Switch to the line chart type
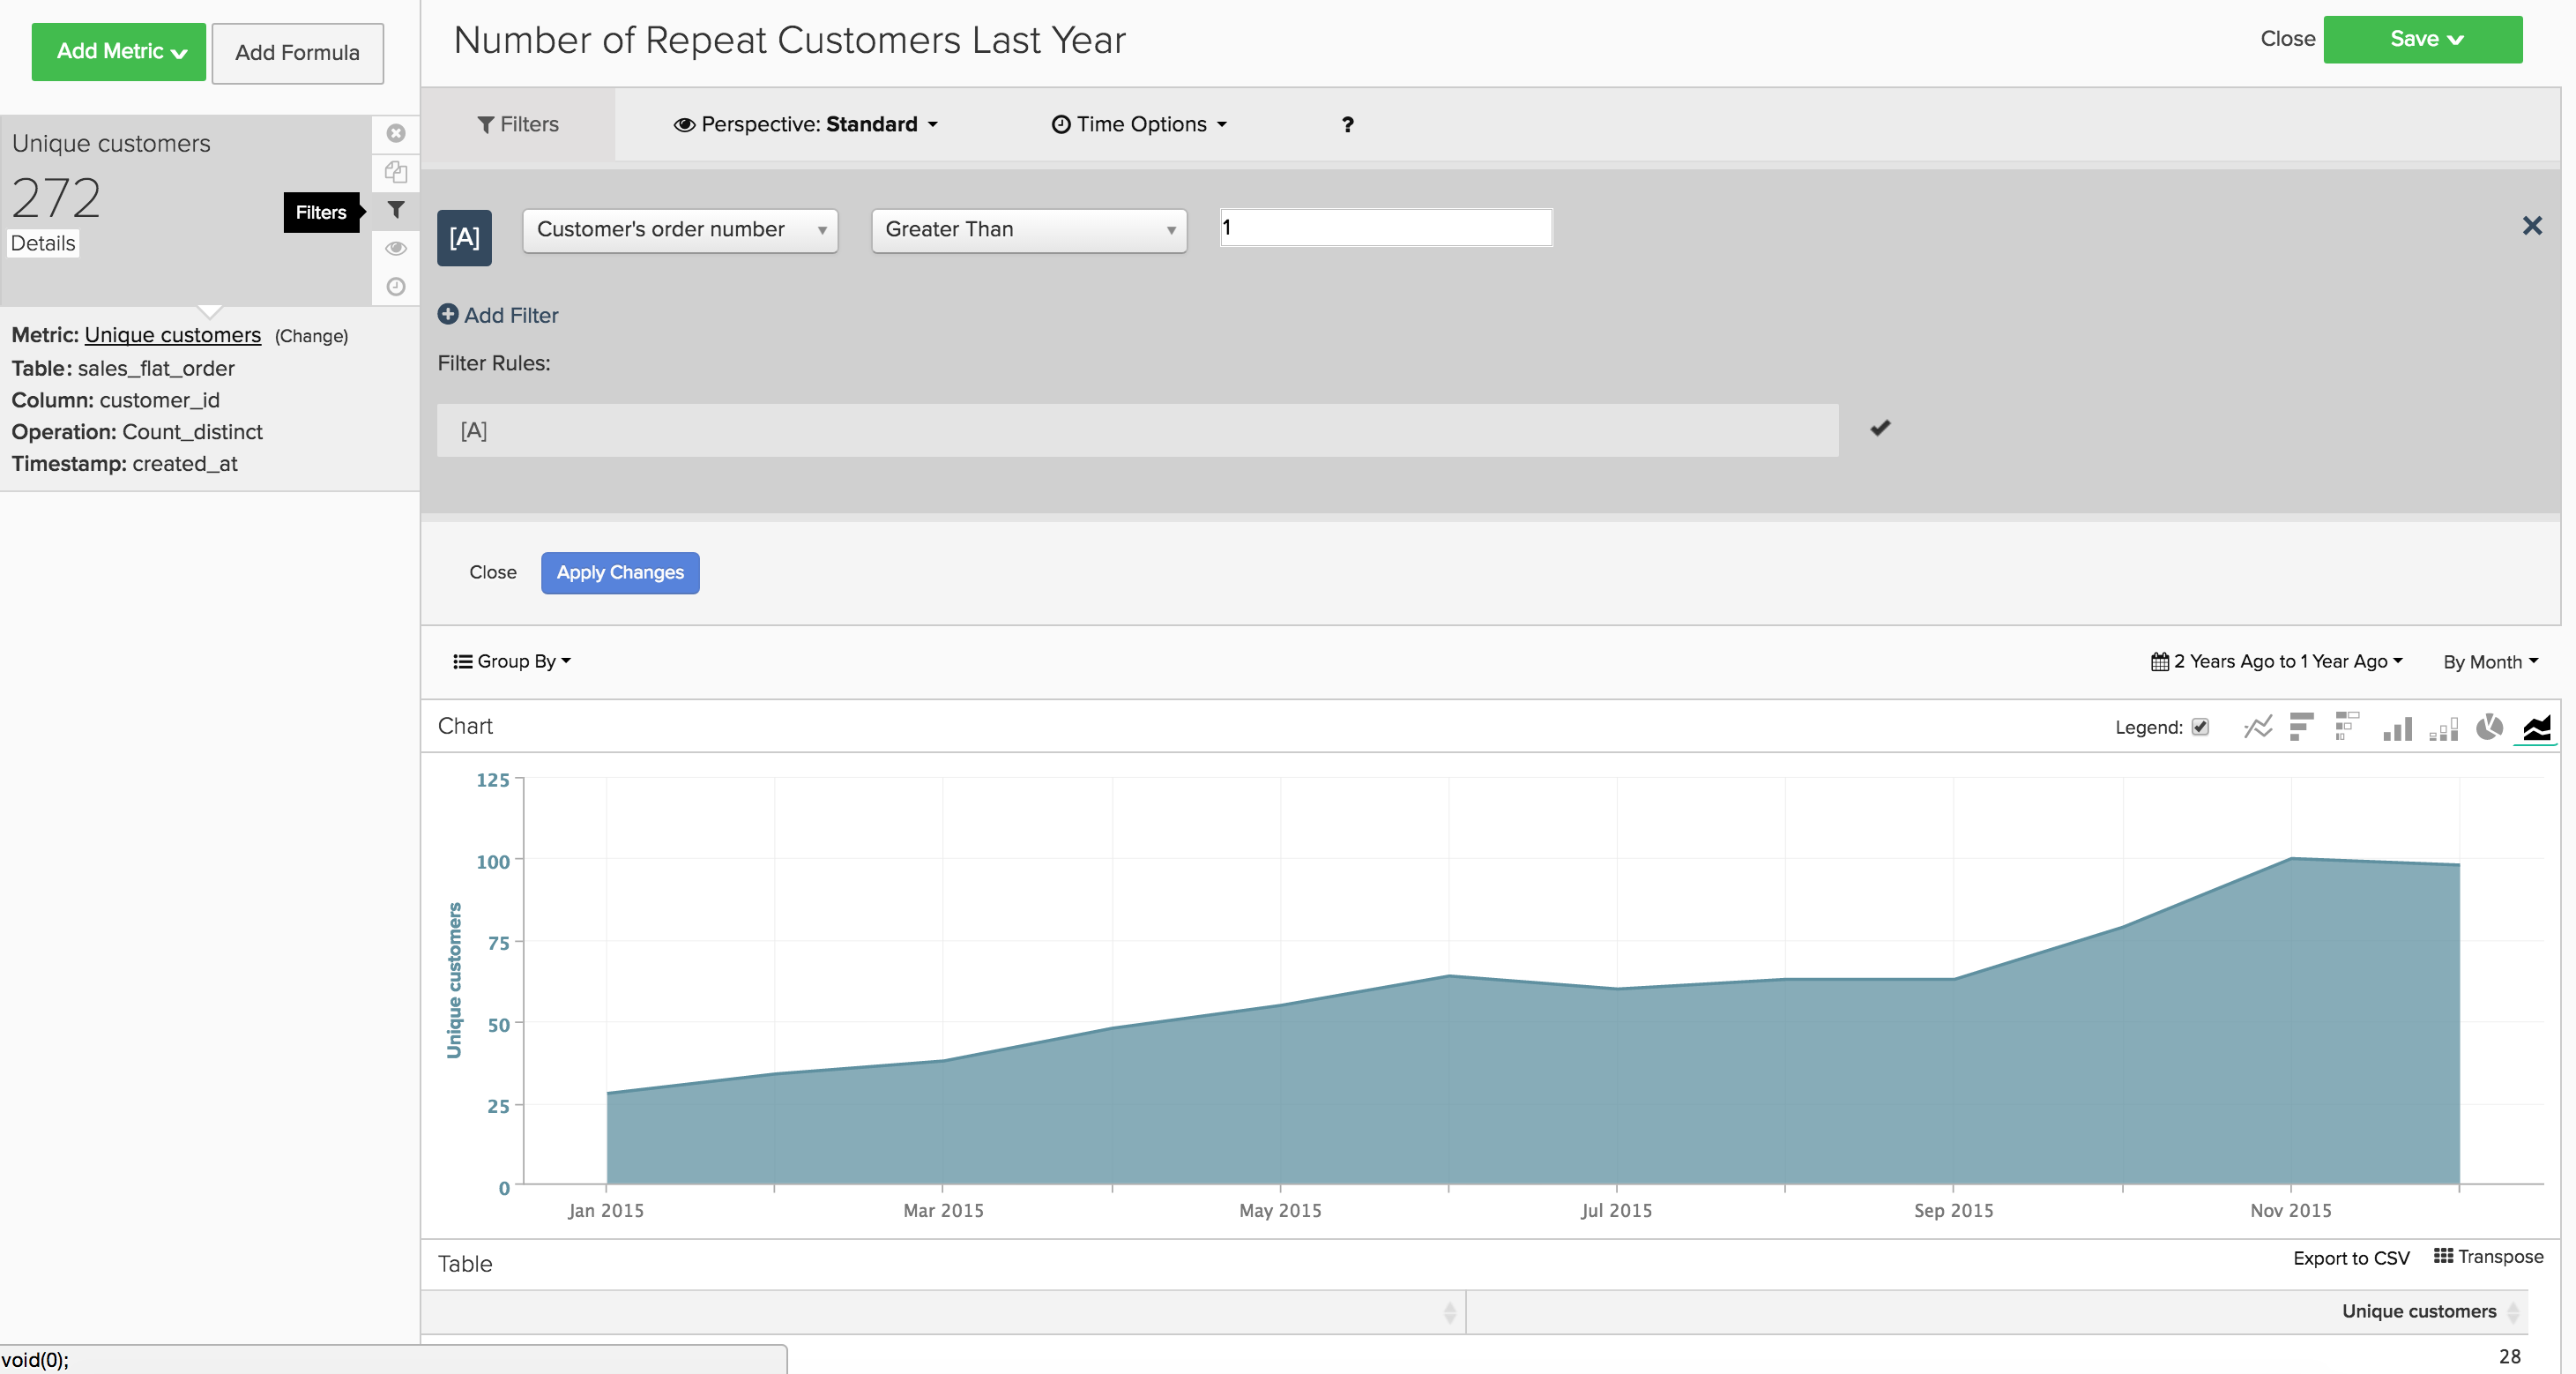This screenshot has height=1374, width=2576. (x=2257, y=727)
